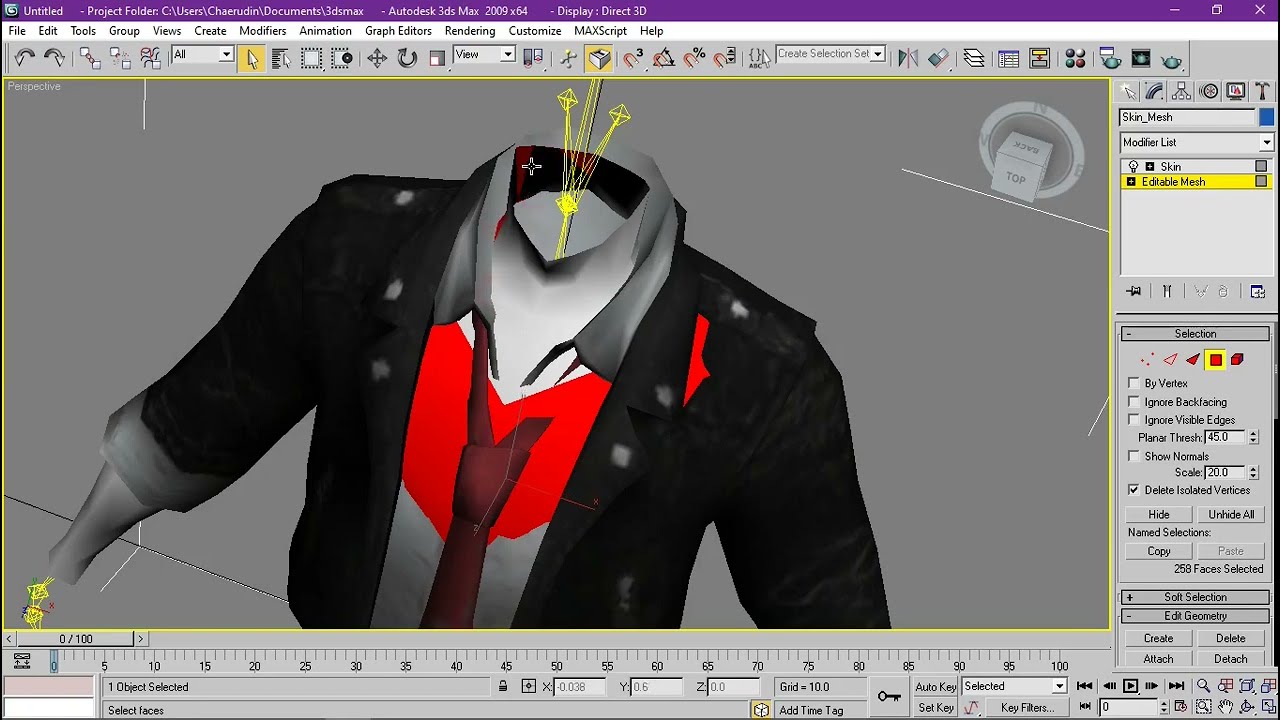Toggle the Angle Snap icon
The width and height of the screenshot is (1280, 720).
coord(664,58)
